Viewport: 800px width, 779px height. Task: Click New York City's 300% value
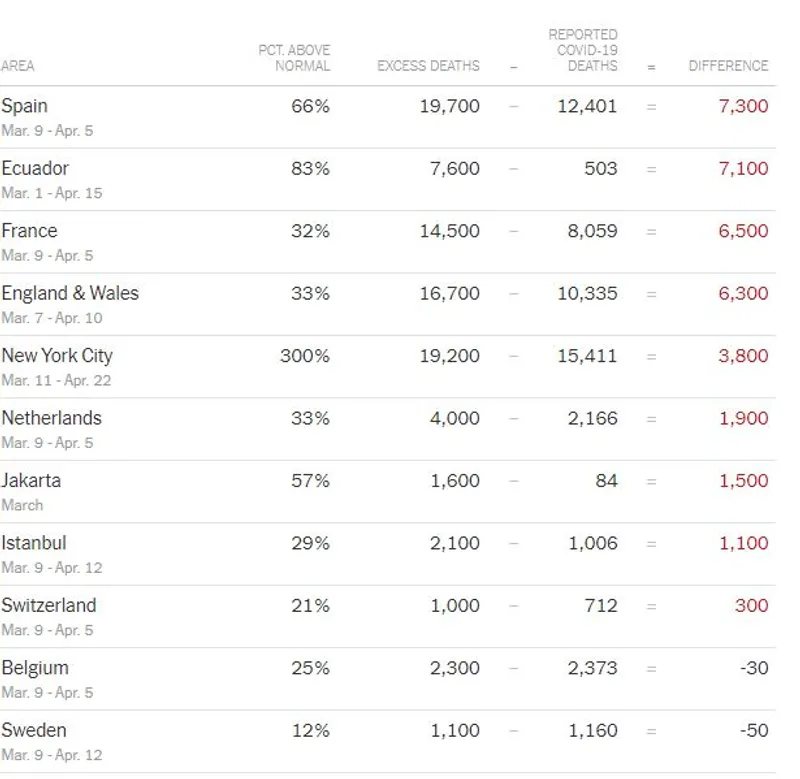pyautogui.click(x=304, y=355)
